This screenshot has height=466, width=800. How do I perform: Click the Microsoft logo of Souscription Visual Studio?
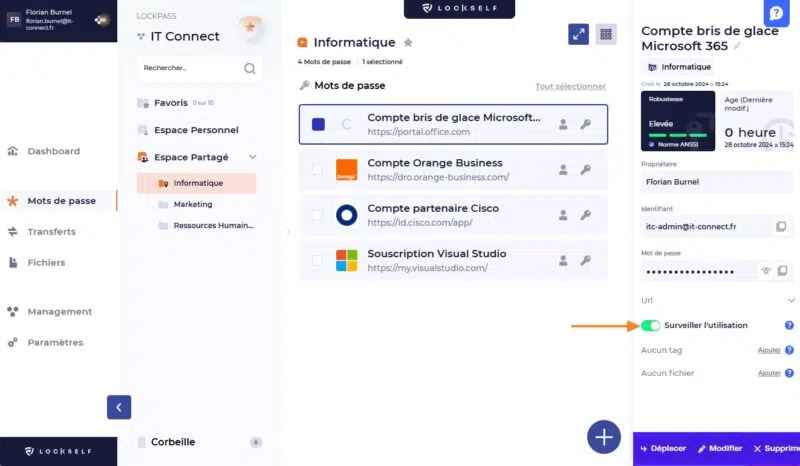346,260
